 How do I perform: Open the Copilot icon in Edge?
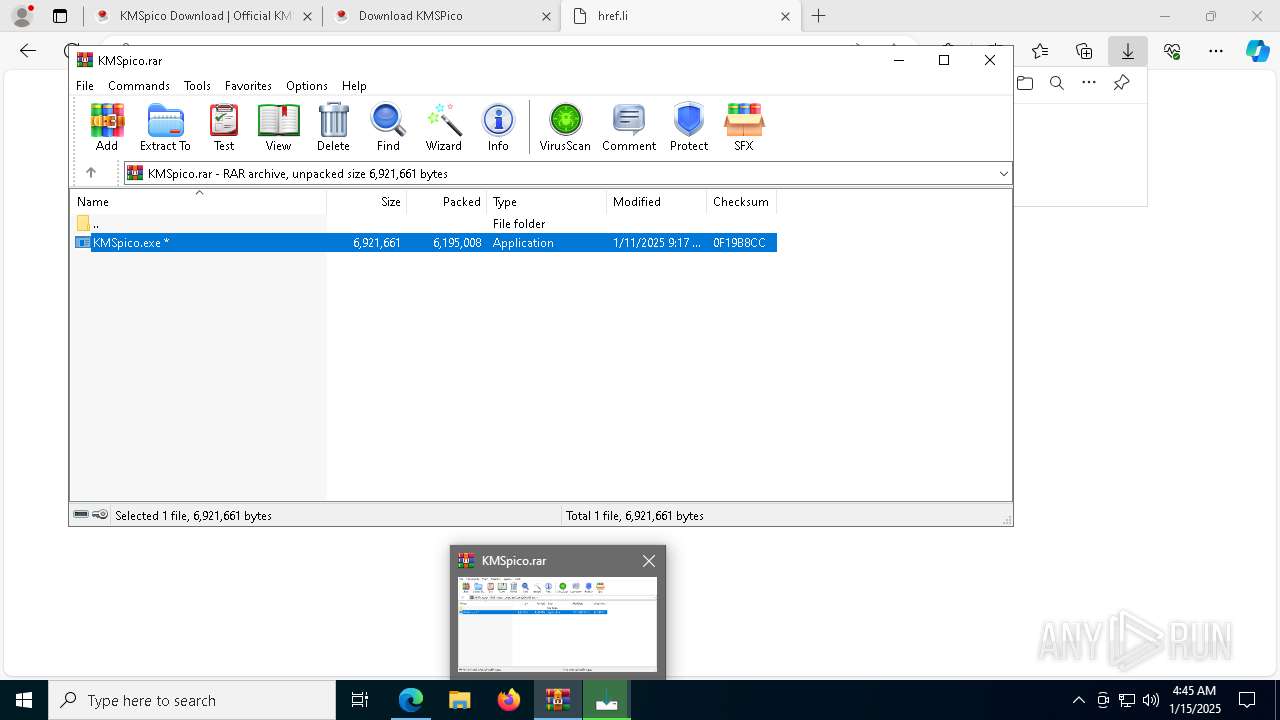pyautogui.click(x=1258, y=51)
